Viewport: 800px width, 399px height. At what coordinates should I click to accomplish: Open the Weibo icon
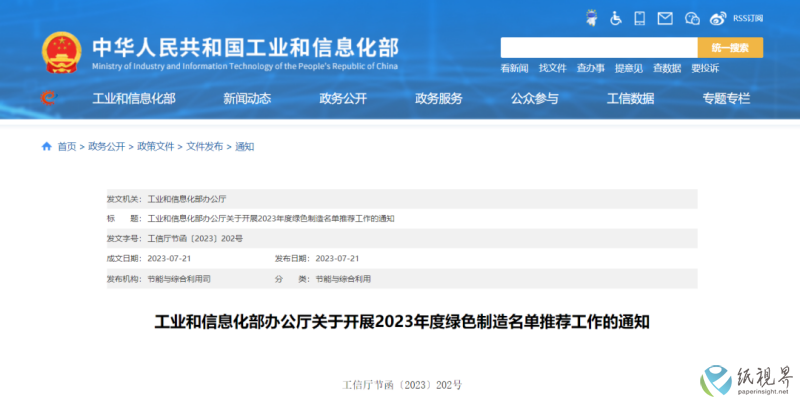pyautogui.click(x=718, y=19)
